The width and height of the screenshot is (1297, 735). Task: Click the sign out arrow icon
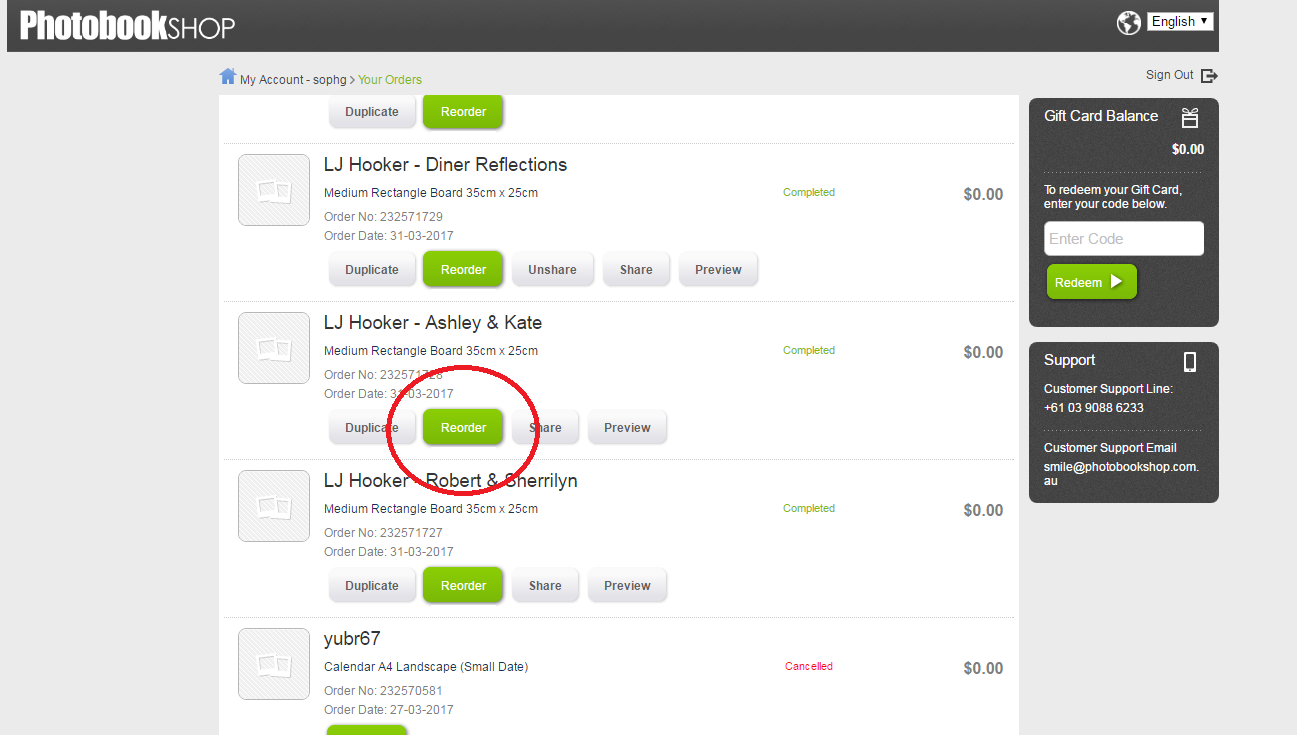(x=1209, y=76)
